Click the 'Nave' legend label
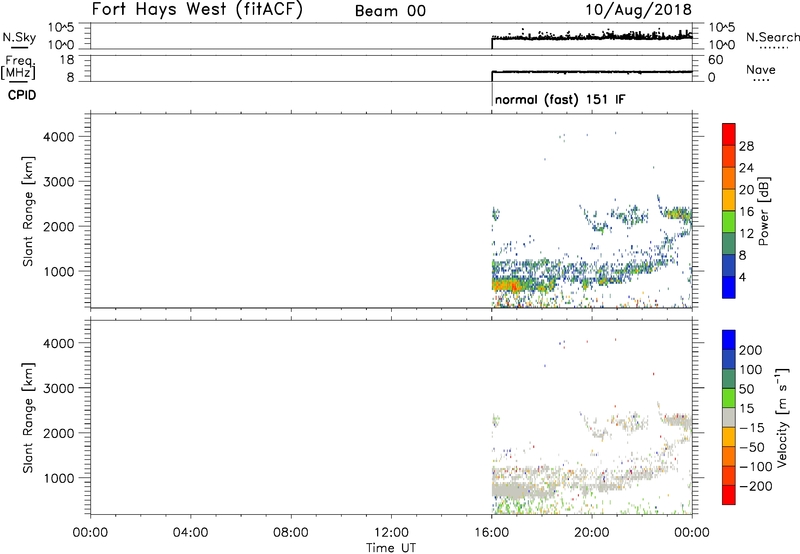 tap(761, 69)
